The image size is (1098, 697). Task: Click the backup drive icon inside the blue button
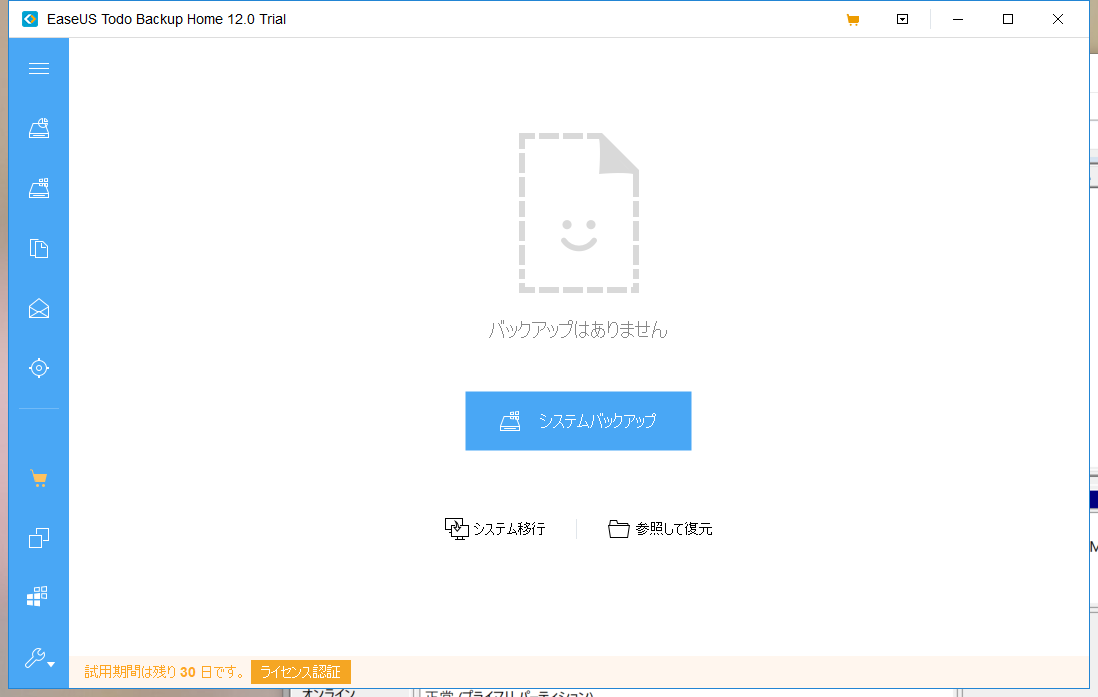[x=512, y=420]
